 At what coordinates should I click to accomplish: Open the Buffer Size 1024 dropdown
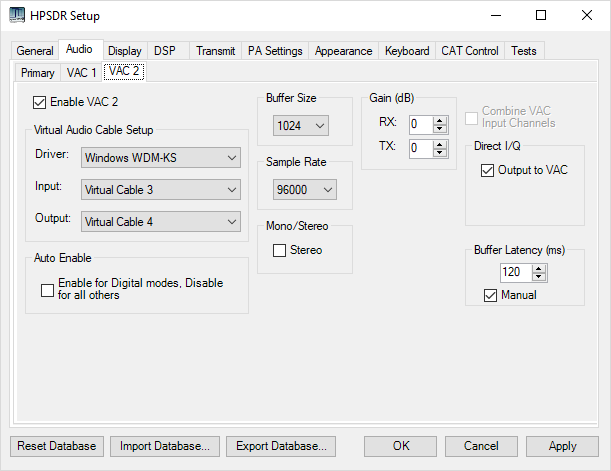[301, 126]
